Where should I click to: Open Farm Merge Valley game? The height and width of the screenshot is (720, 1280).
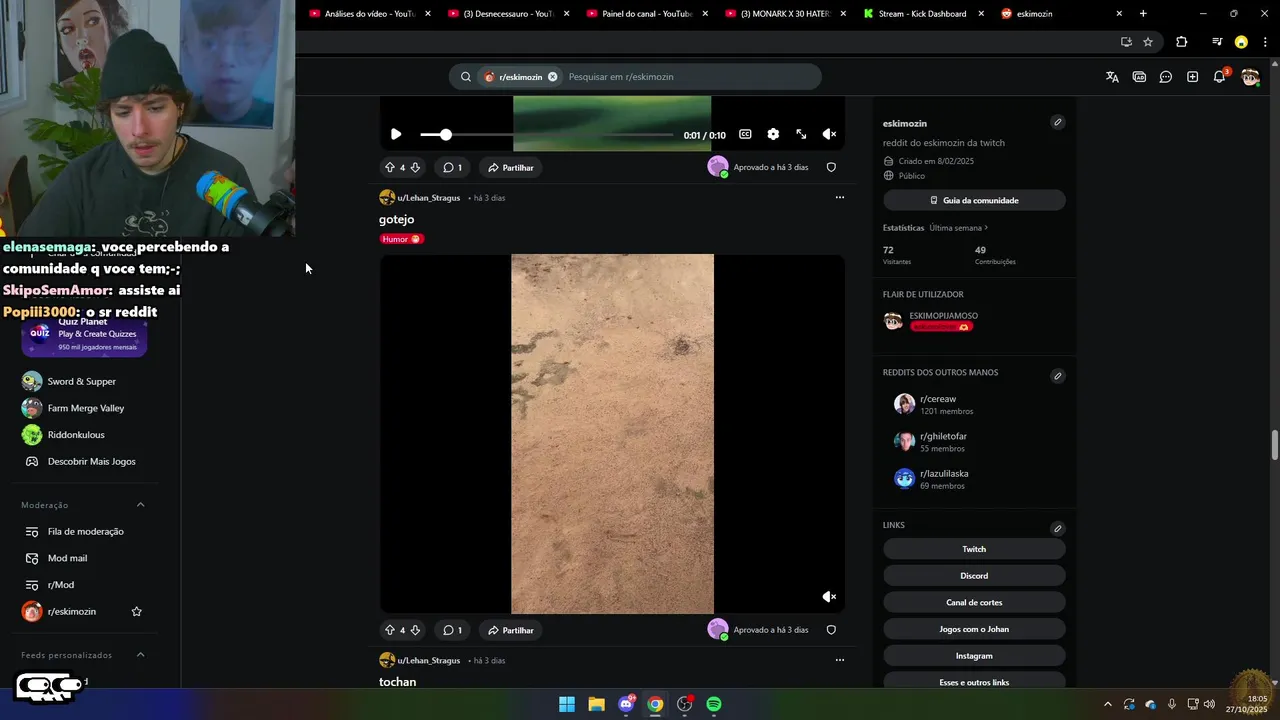click(84, 408)
